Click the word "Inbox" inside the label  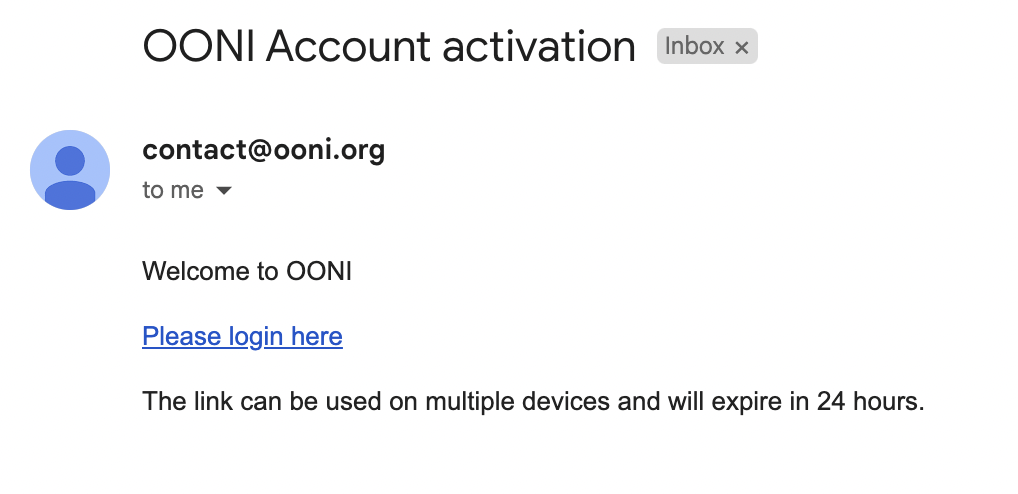point(695,46)
